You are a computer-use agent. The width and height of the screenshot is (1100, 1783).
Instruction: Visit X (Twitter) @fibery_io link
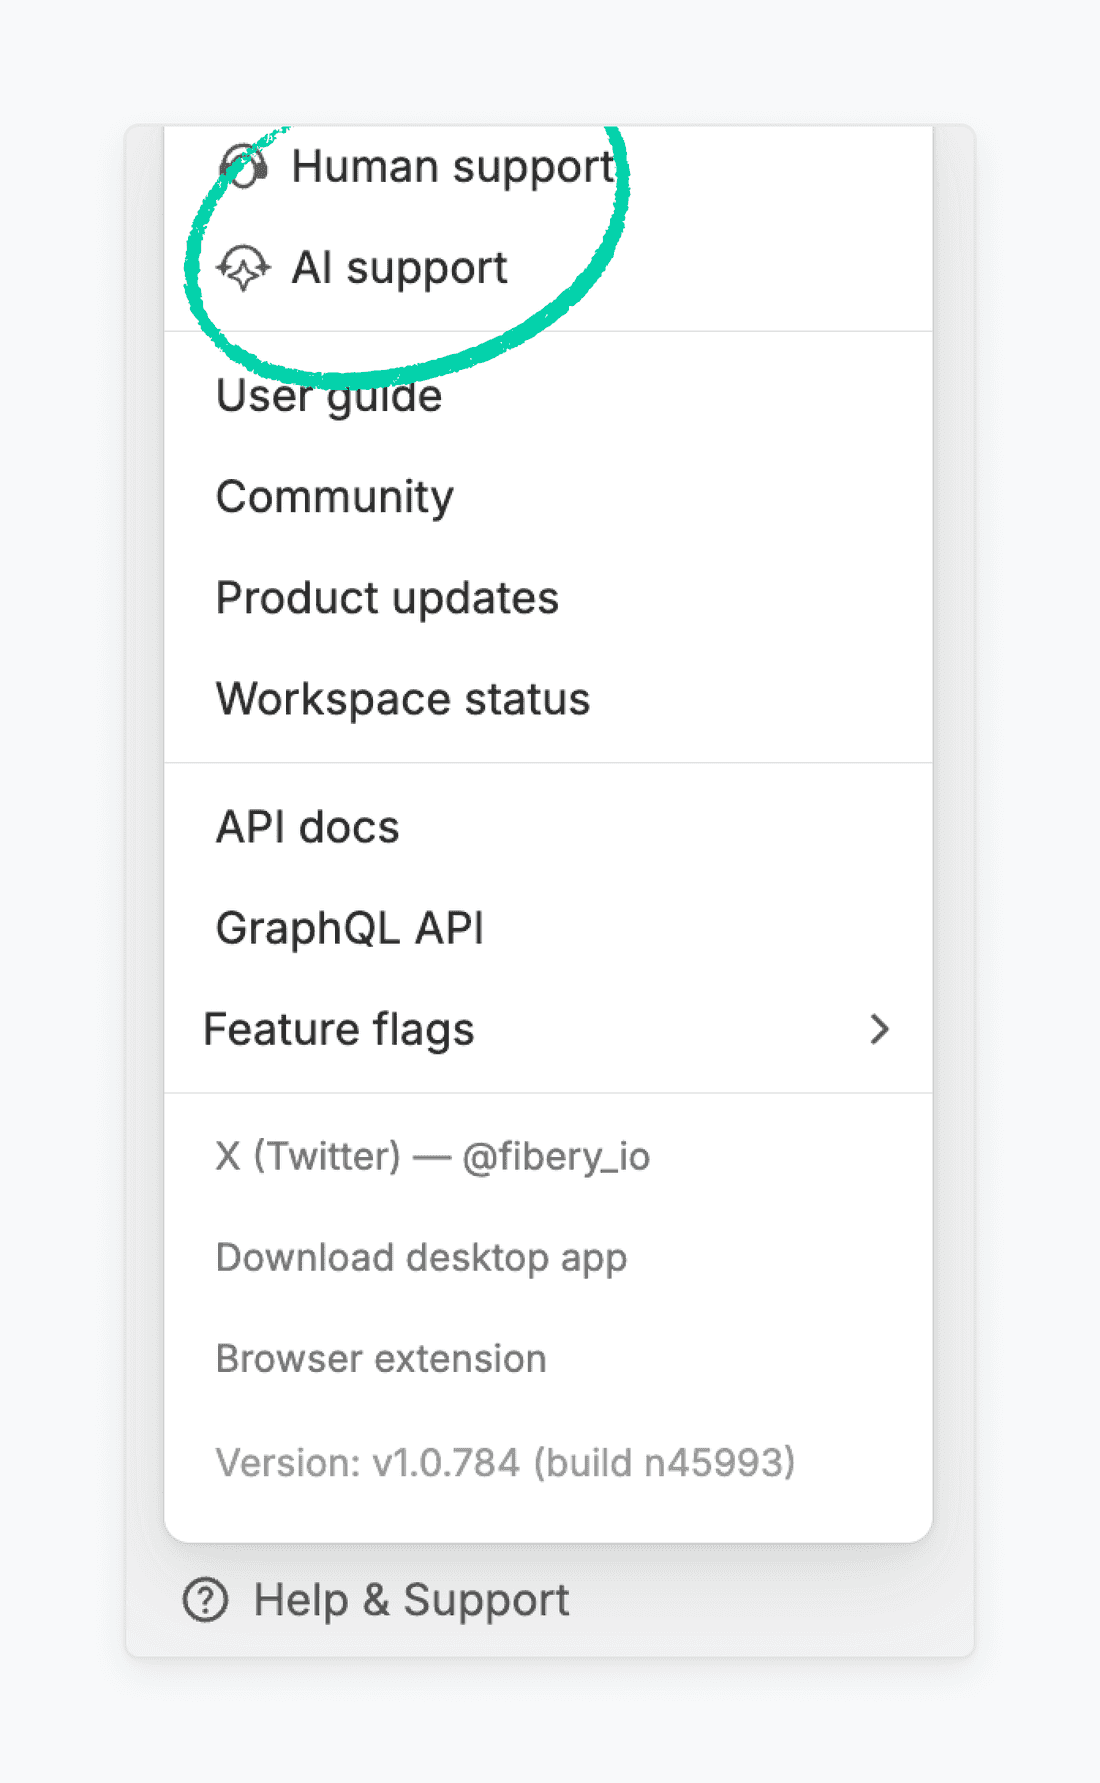click(433, 1156)
